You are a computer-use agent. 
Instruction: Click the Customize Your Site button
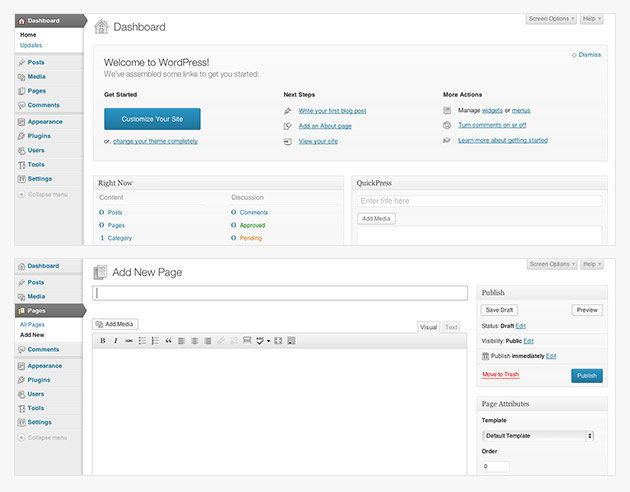tap(152, 119)
